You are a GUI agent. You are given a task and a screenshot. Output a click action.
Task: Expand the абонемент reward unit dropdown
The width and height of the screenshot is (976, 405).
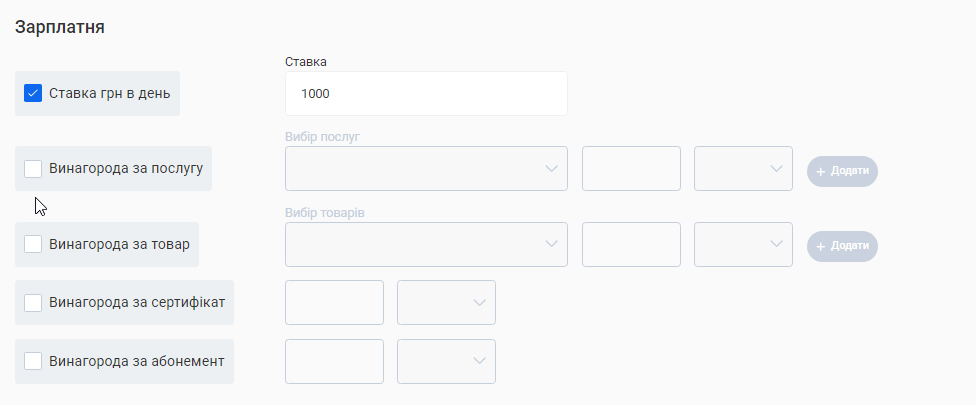[x=446, y=361]
